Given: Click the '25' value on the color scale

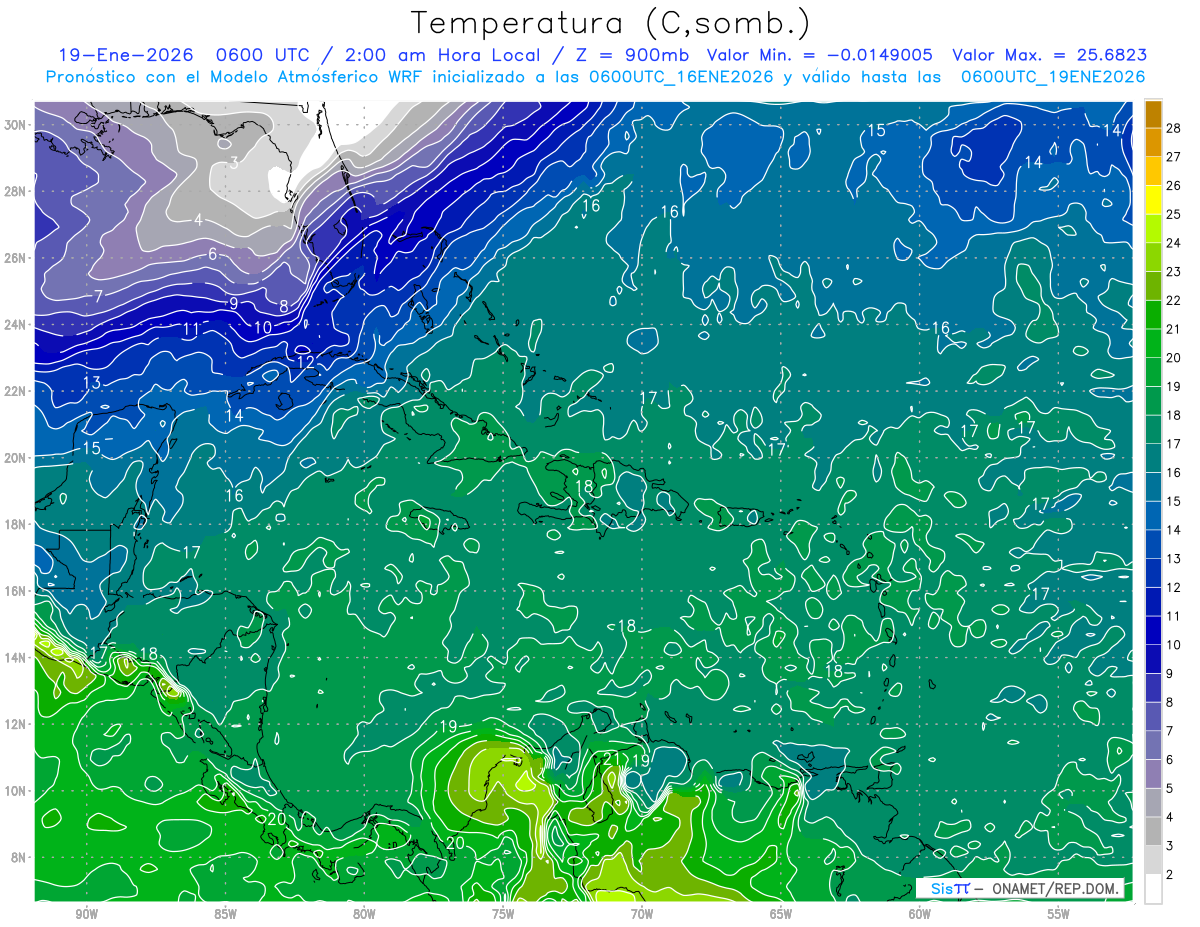Looking at the screenshot, I should 1174,214.
